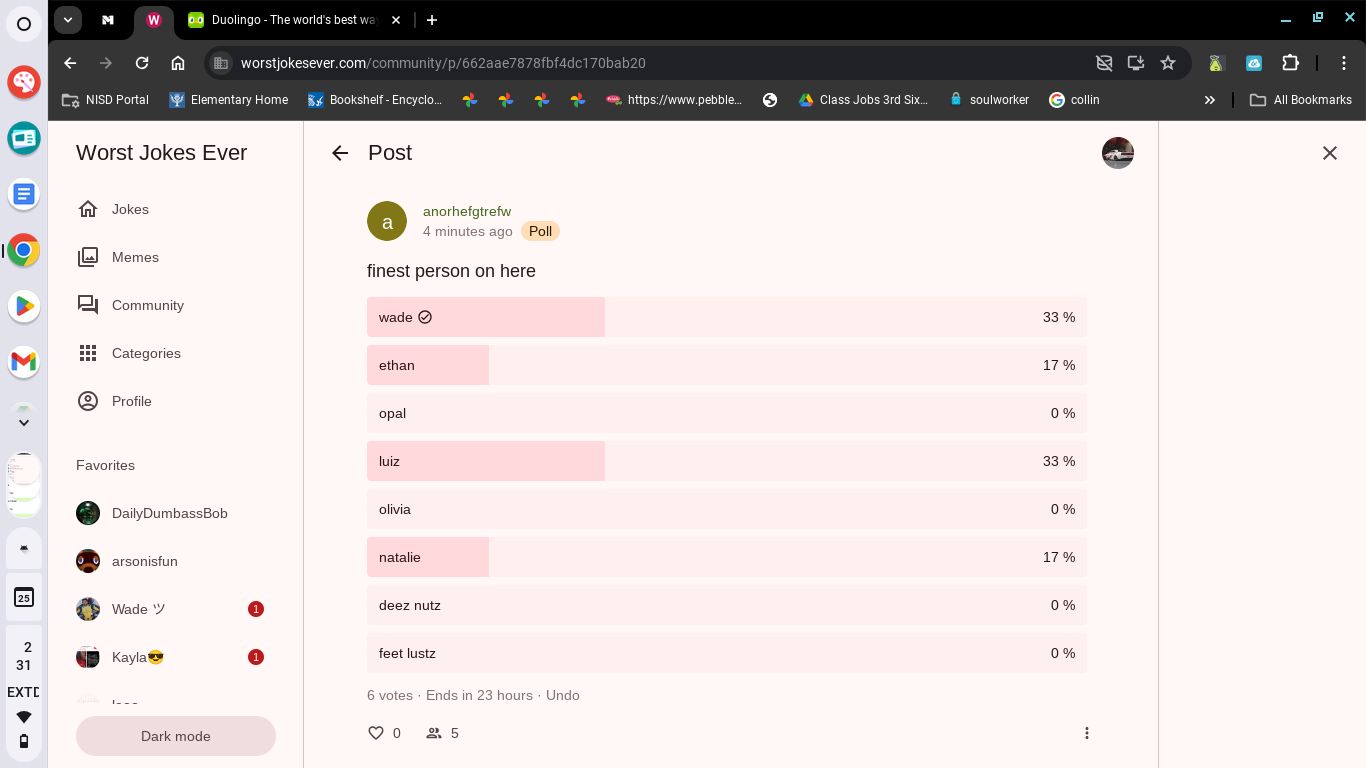Viewport: 1366px width, 768px height.
Task: Select the natalie poll result bar
Action: coord(726,557)
